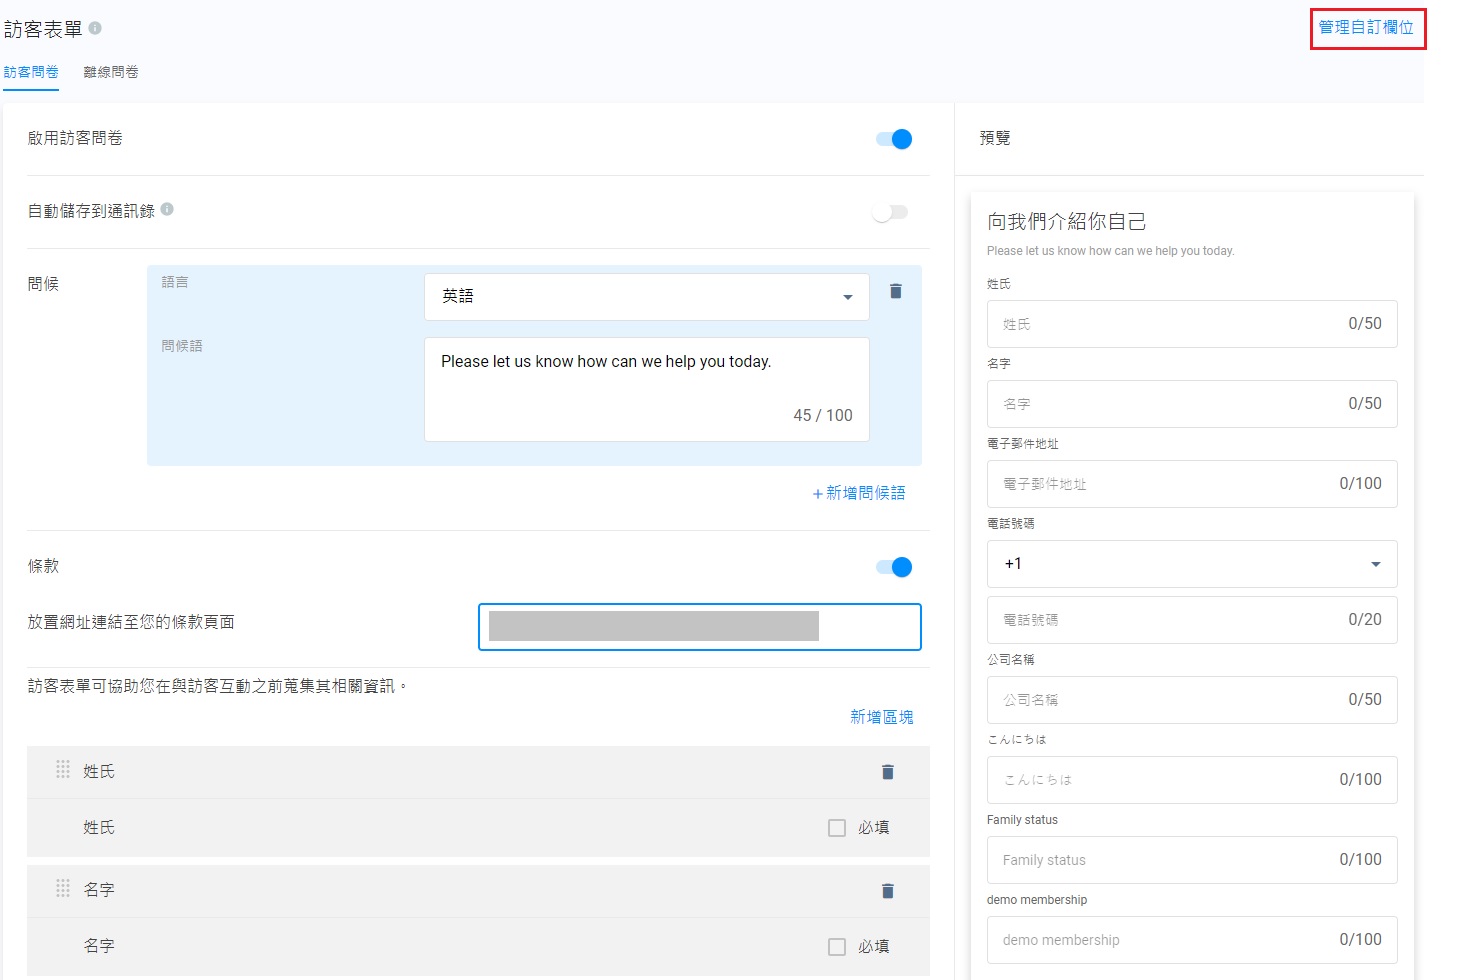The width and height of the screenshot is (1475, 980).
Task: Delete the 名字 field block
Action: pos(887,891)
